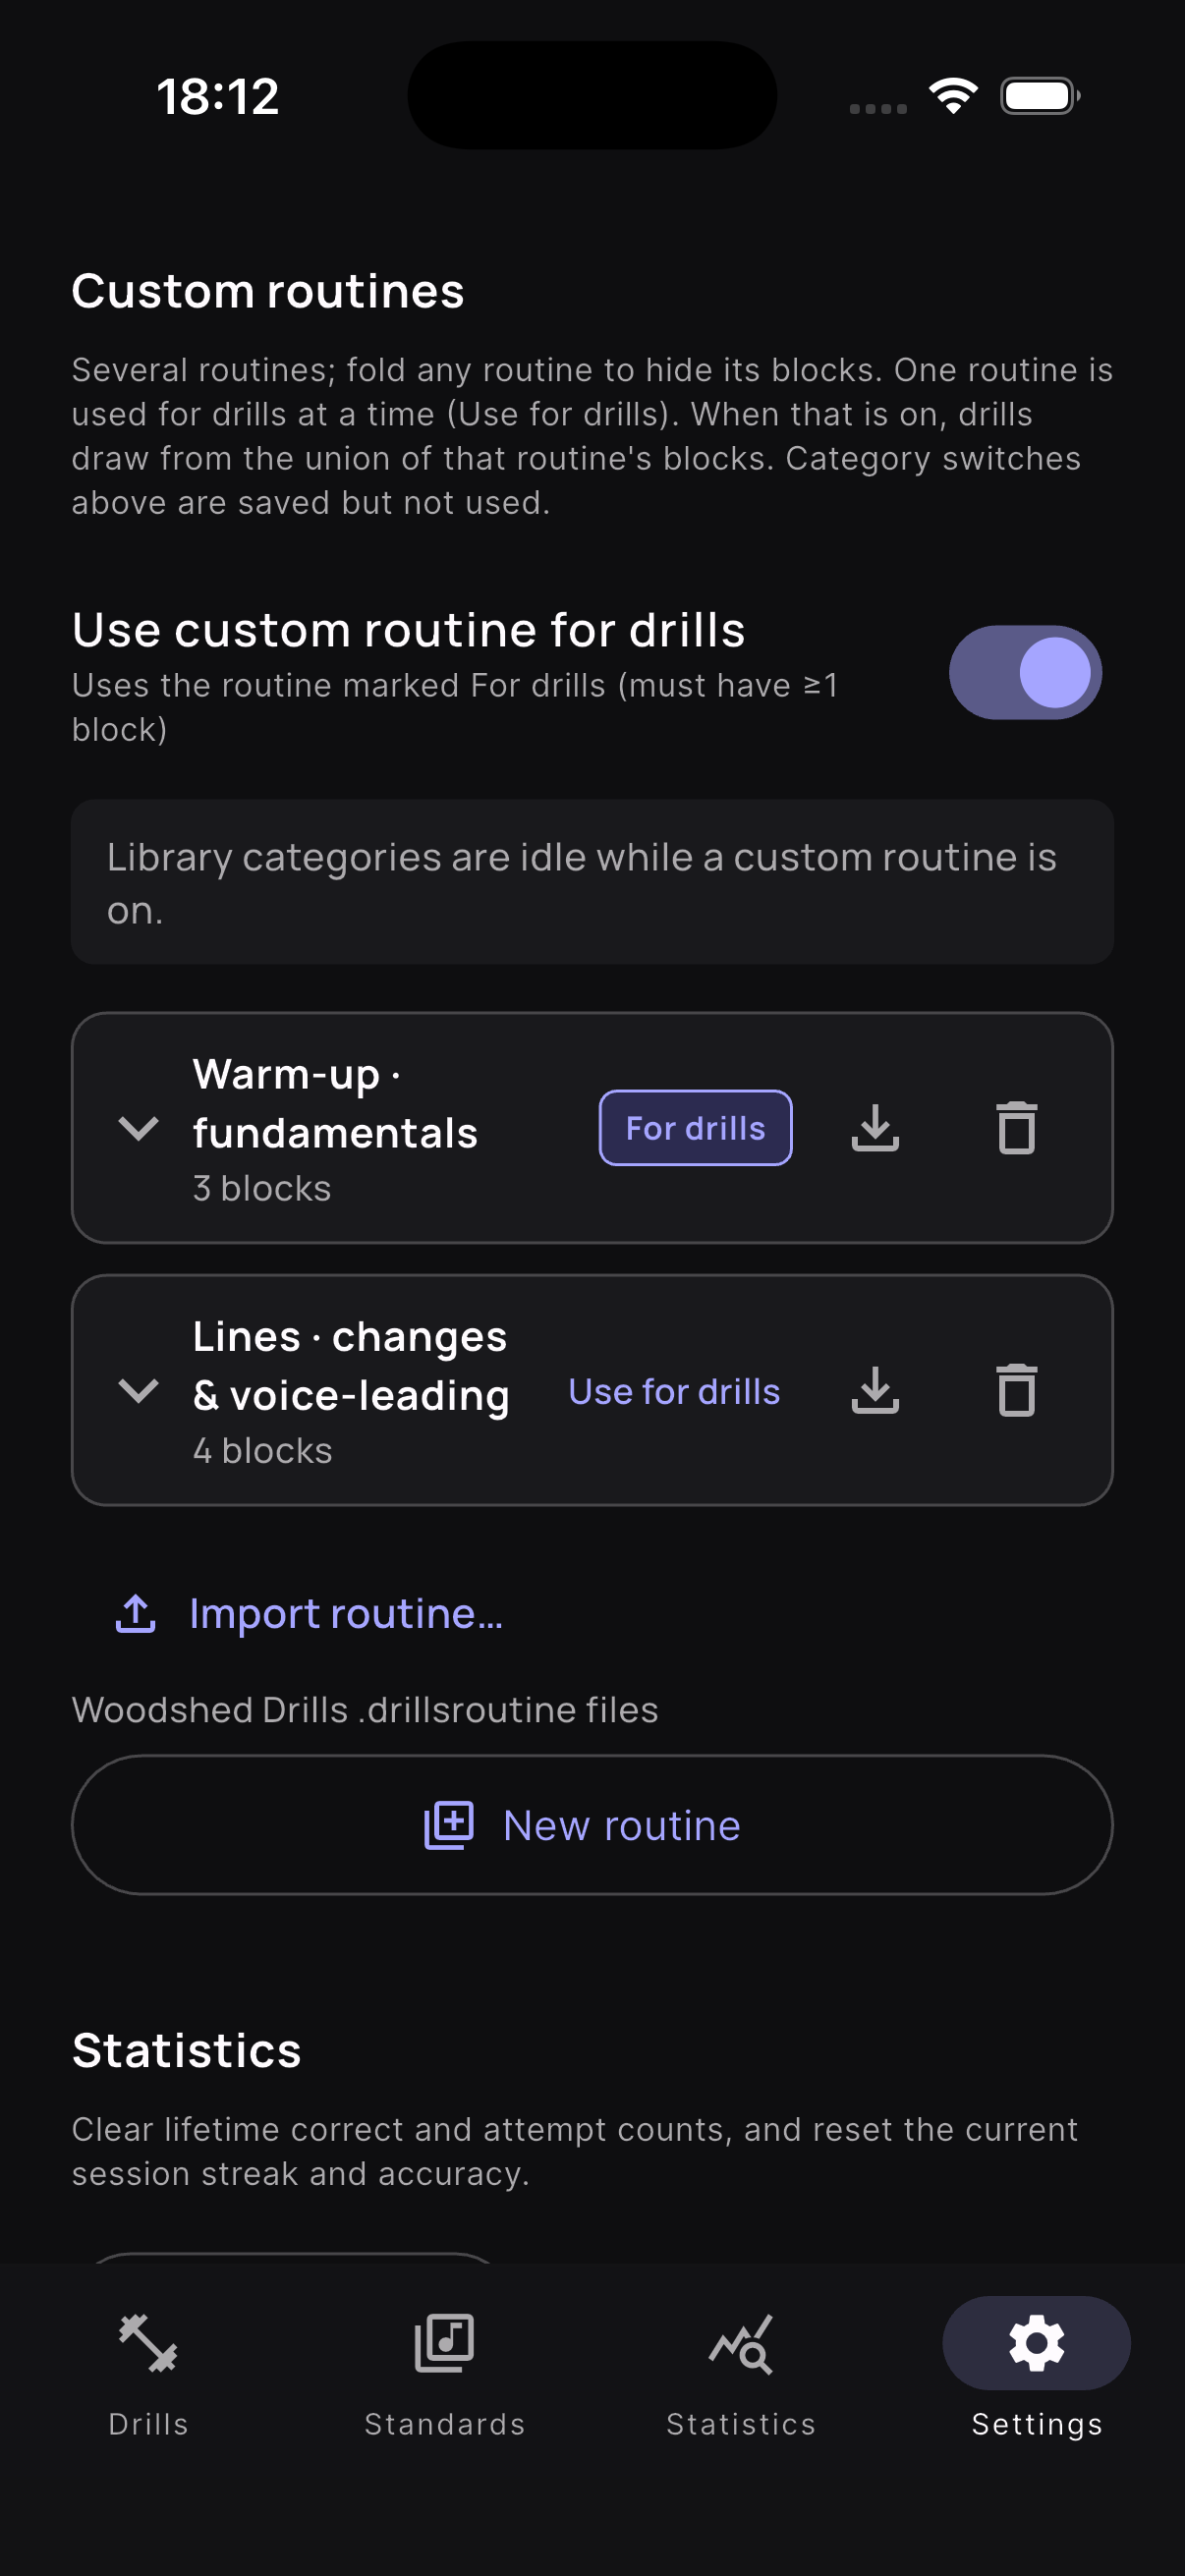Delete the Lines changes & voice-leading routine
Screen dimensions: 1185x2576
point(1016,1390)
